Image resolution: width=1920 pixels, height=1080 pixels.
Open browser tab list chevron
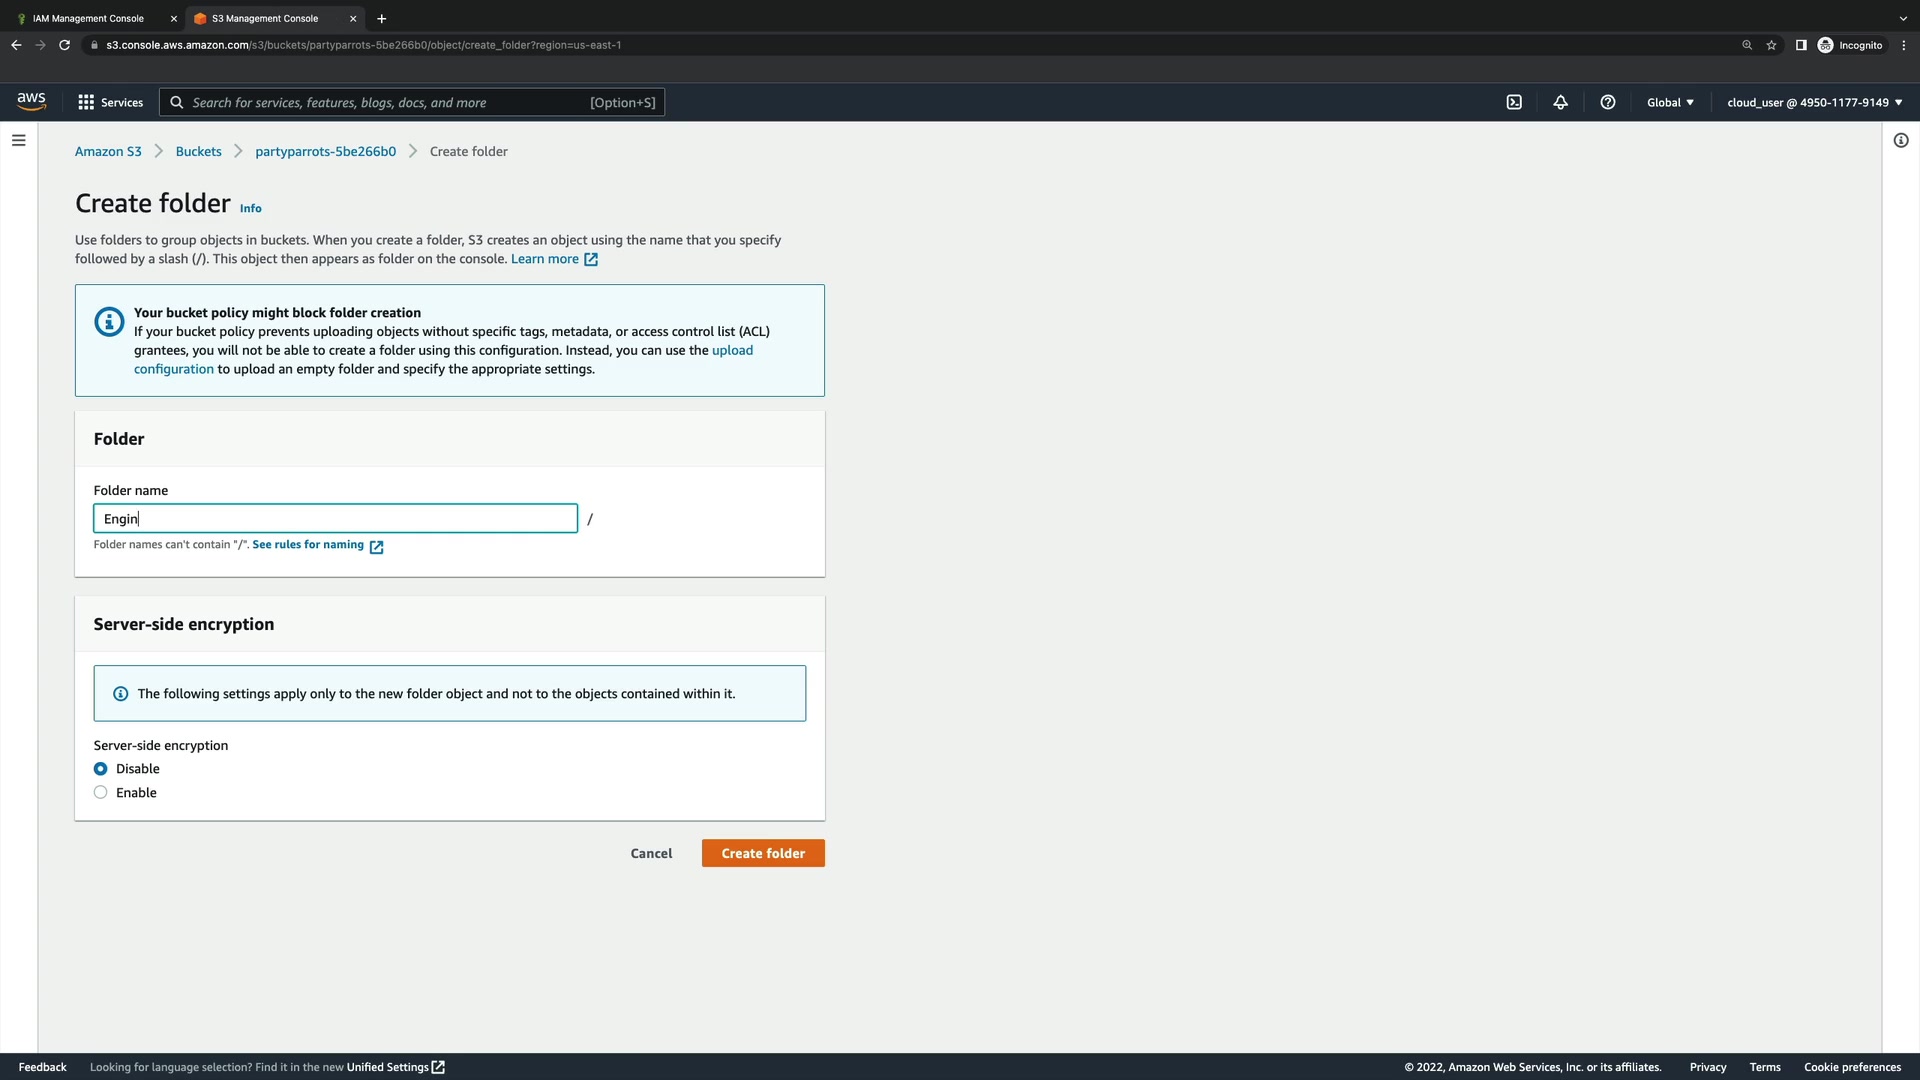1902,18
